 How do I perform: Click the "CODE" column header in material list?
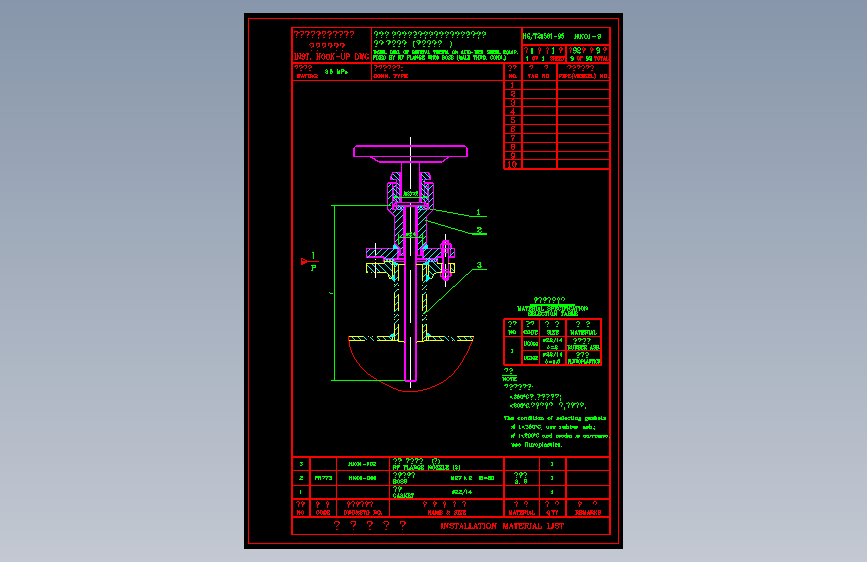323,513
